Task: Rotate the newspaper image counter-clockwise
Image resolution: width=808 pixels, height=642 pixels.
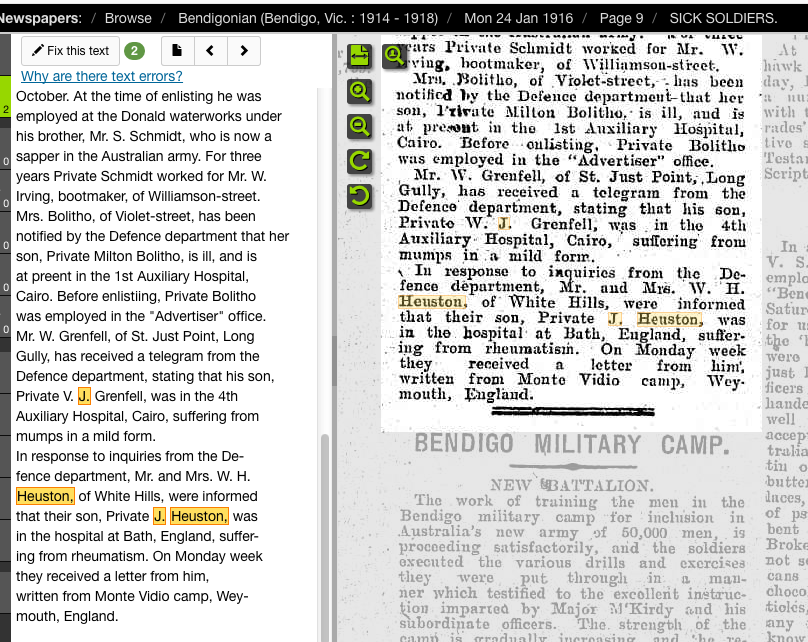Action: coord(359,196)
